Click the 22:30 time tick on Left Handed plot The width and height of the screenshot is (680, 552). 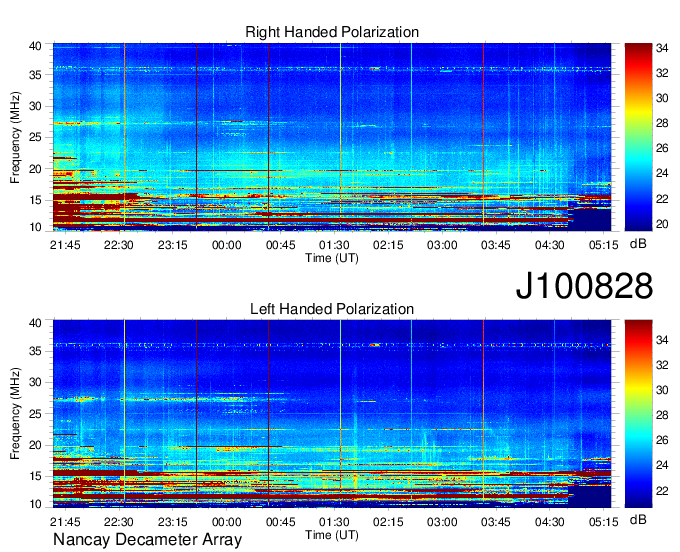pyautogui.click(x=118, y=522)
